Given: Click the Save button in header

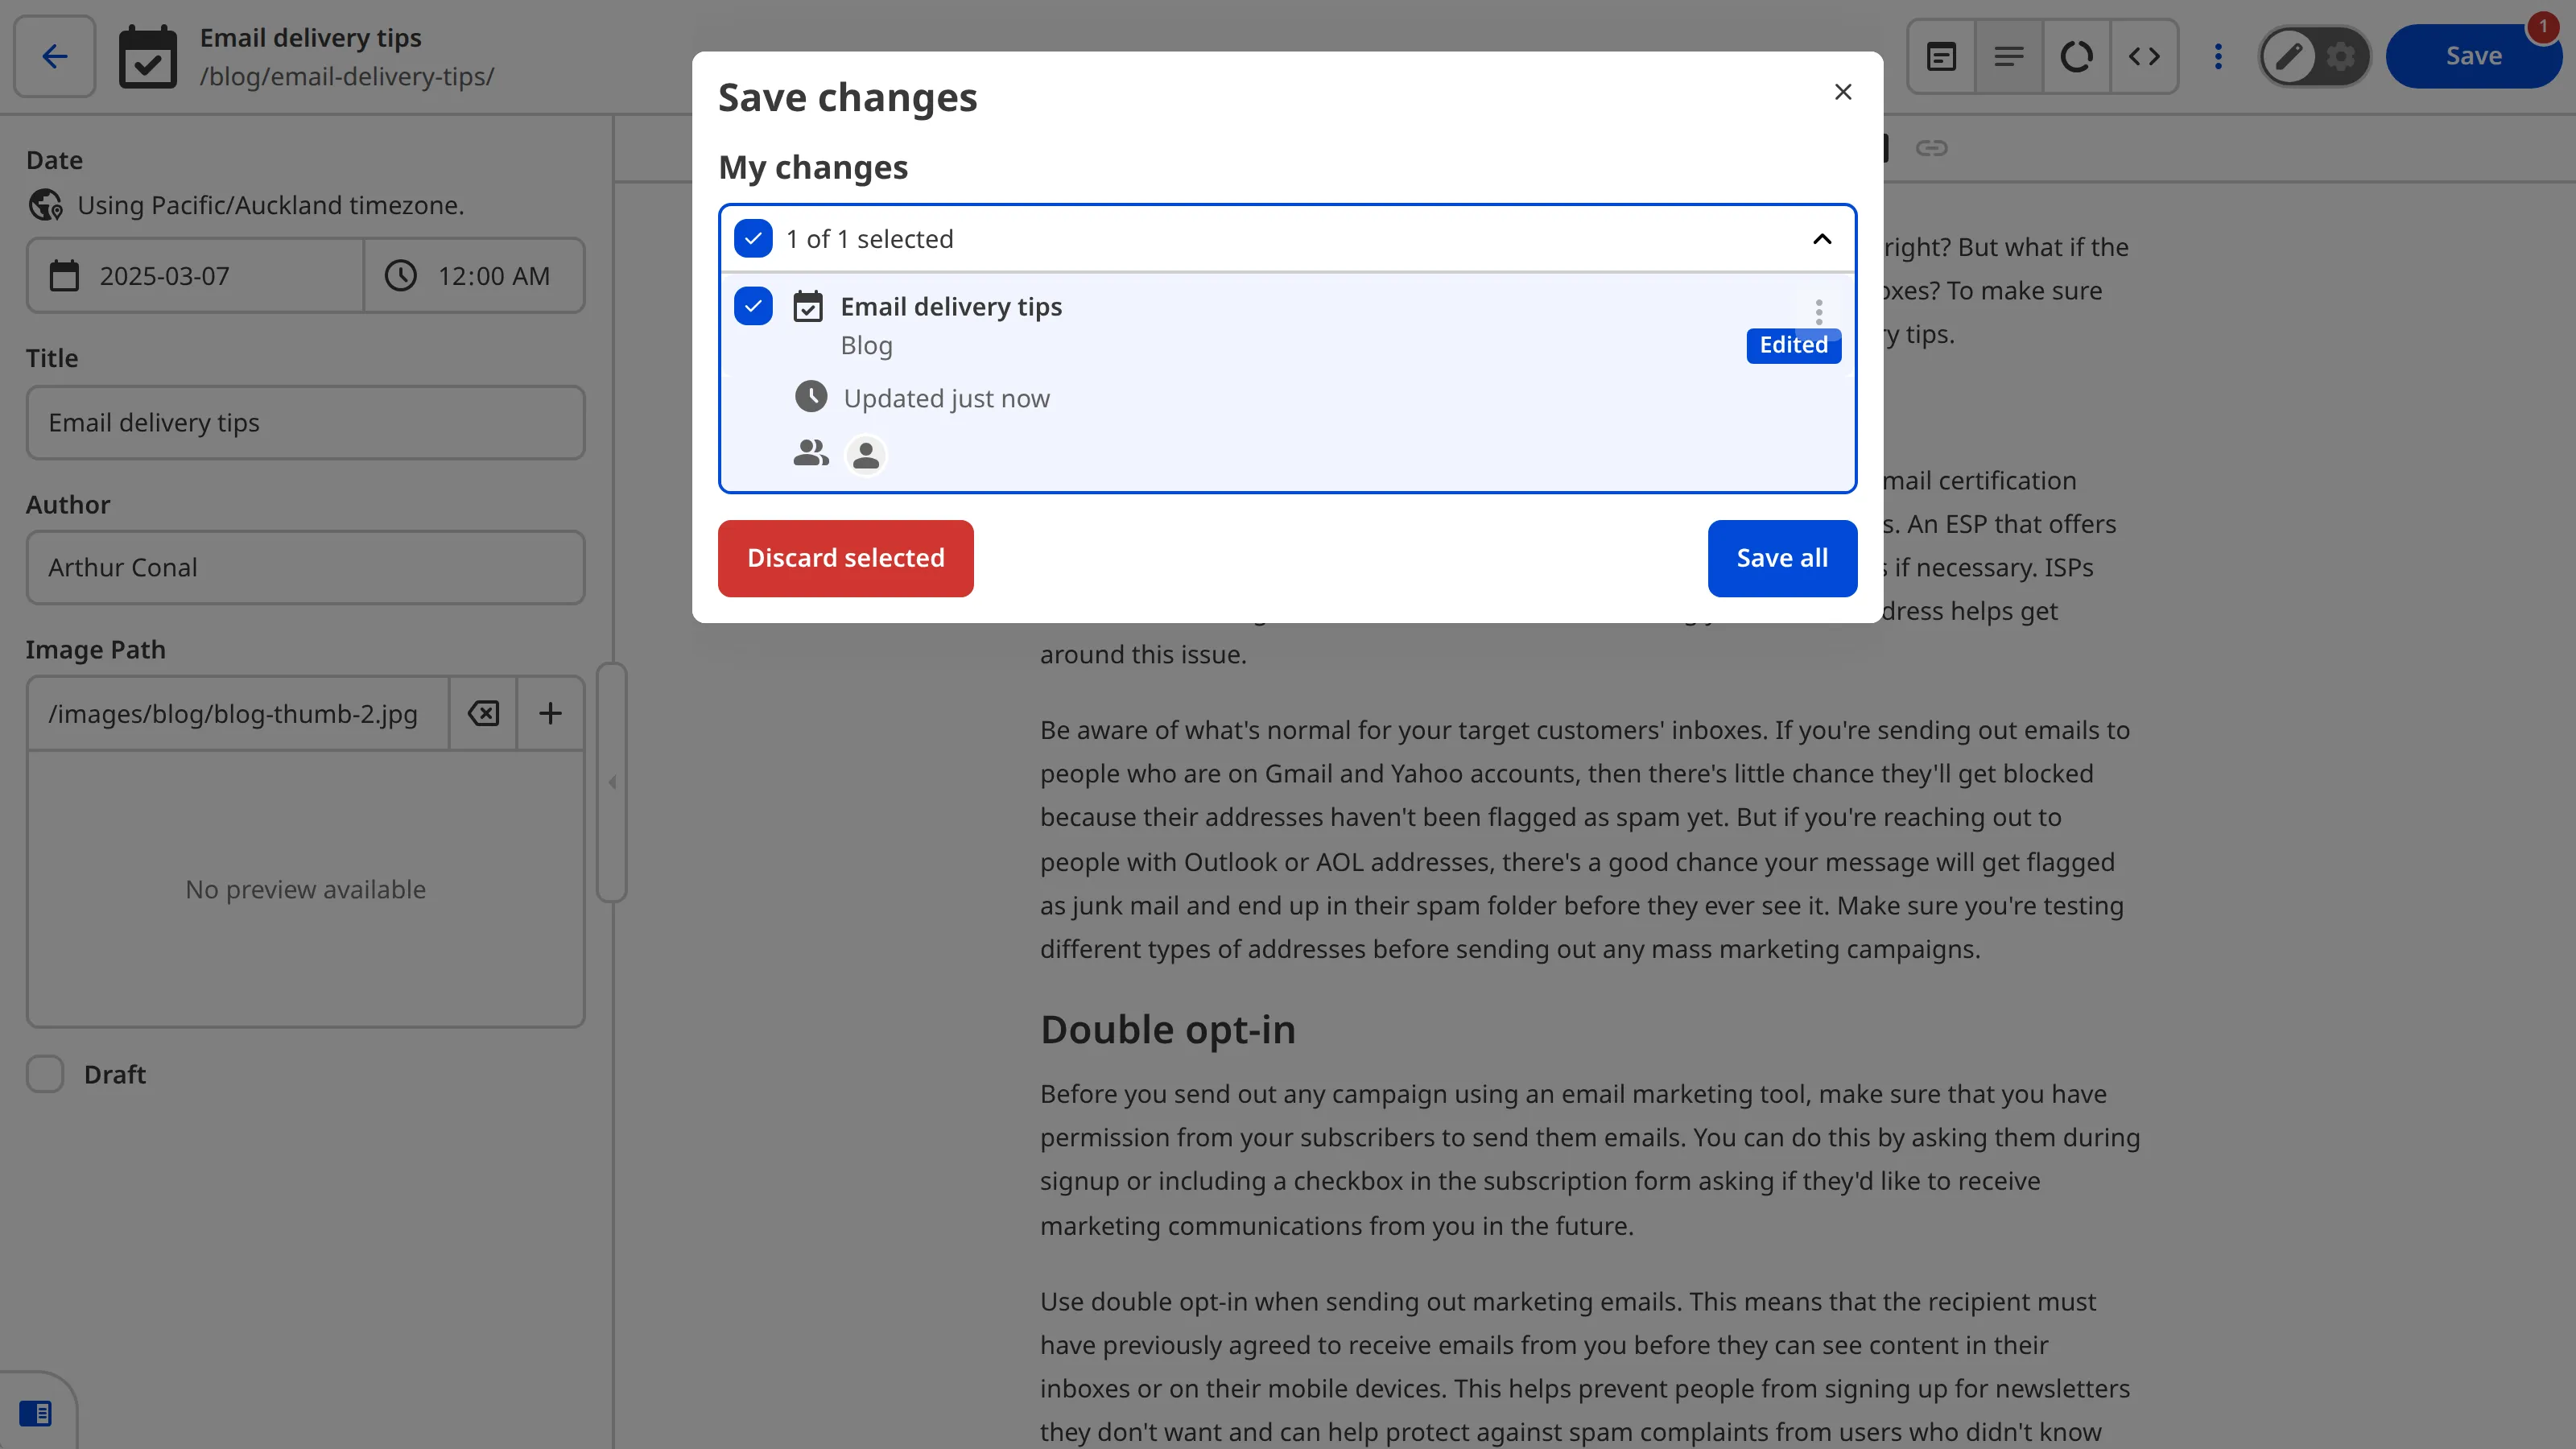Looking at the screenshot, I should point(2473,56).
